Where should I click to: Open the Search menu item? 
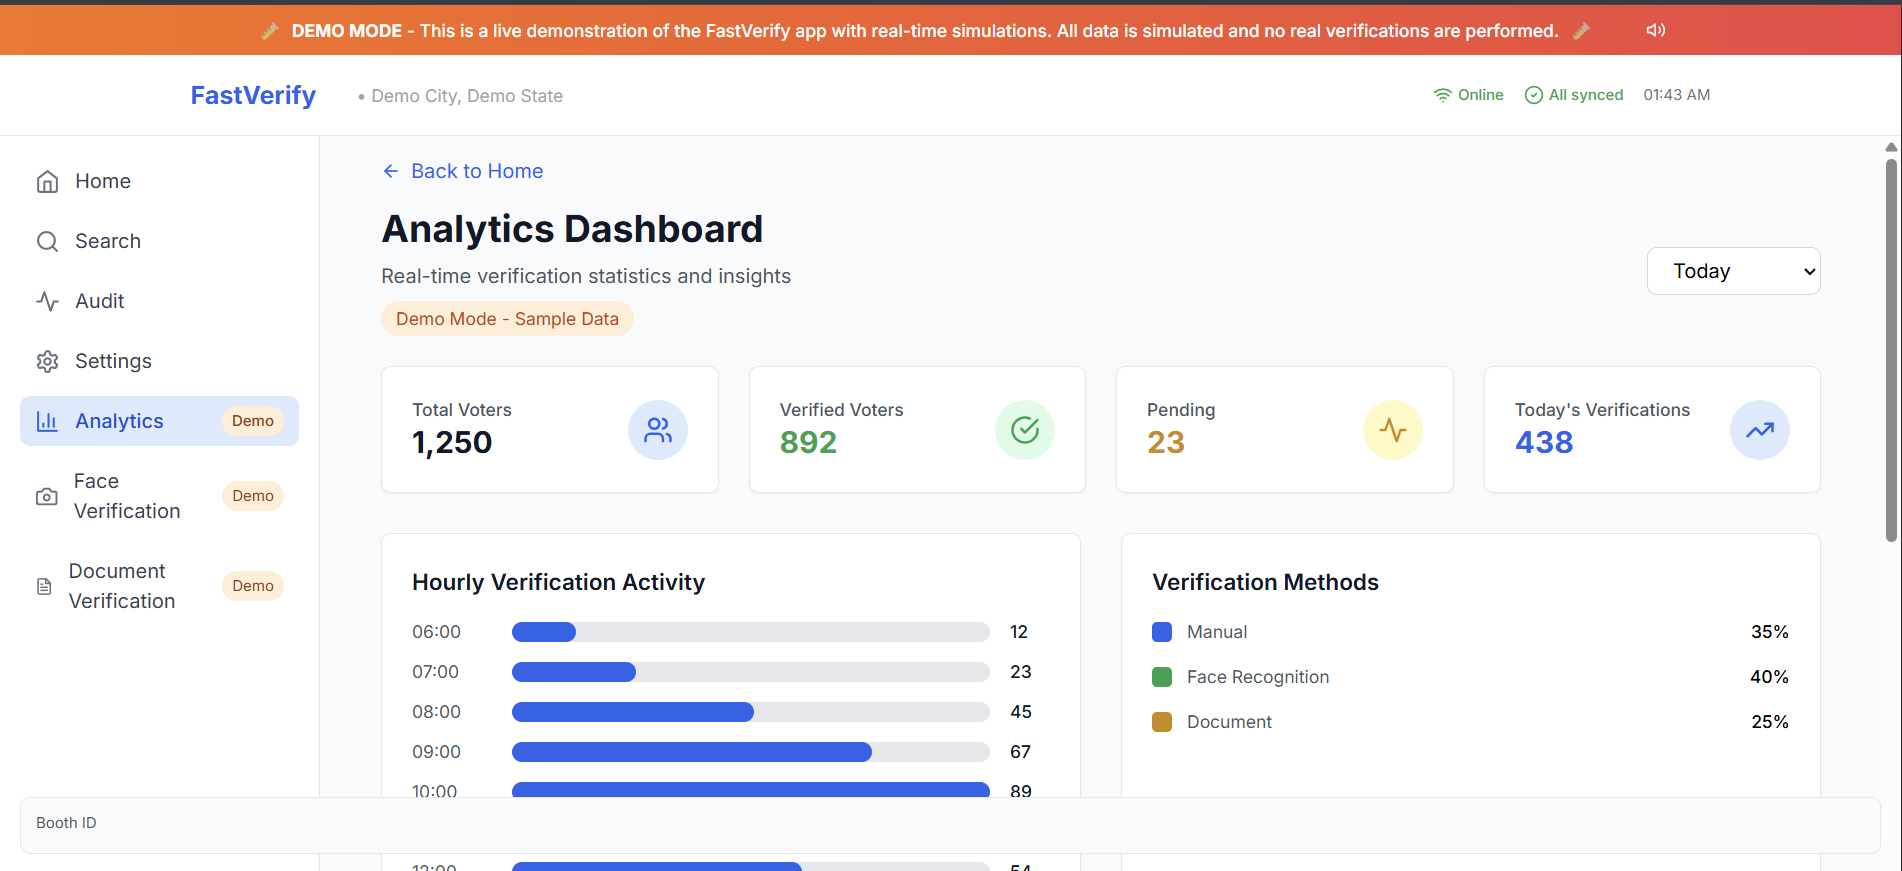[x=160, y=241]
